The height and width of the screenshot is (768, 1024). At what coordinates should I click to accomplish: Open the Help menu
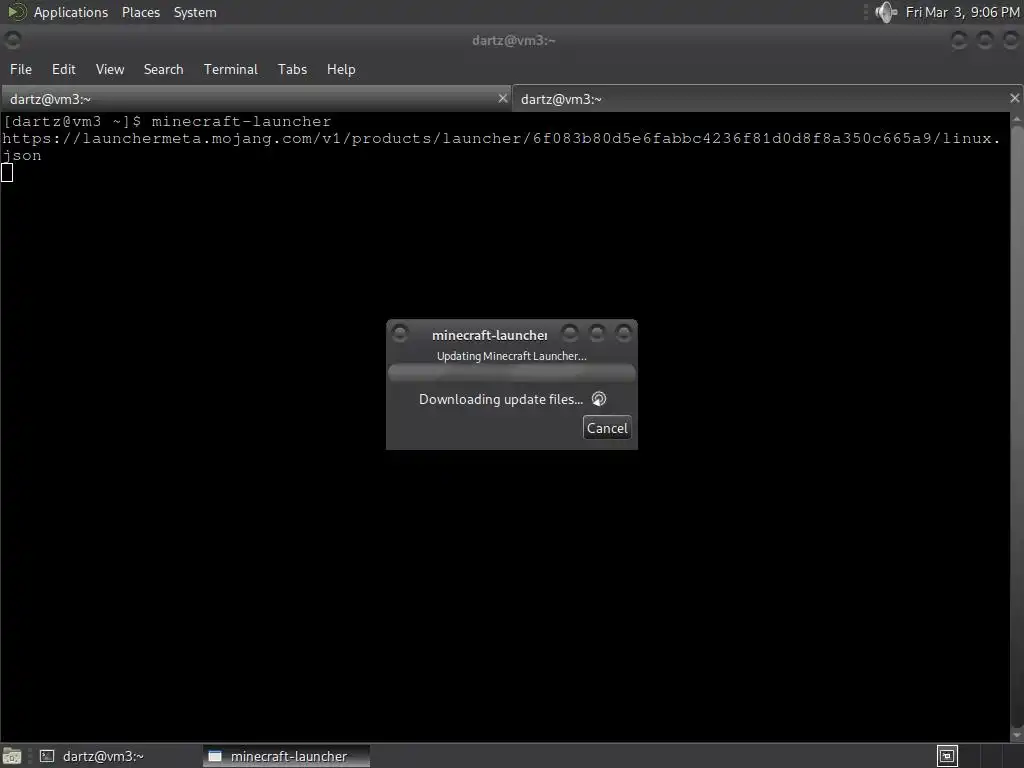341,69
